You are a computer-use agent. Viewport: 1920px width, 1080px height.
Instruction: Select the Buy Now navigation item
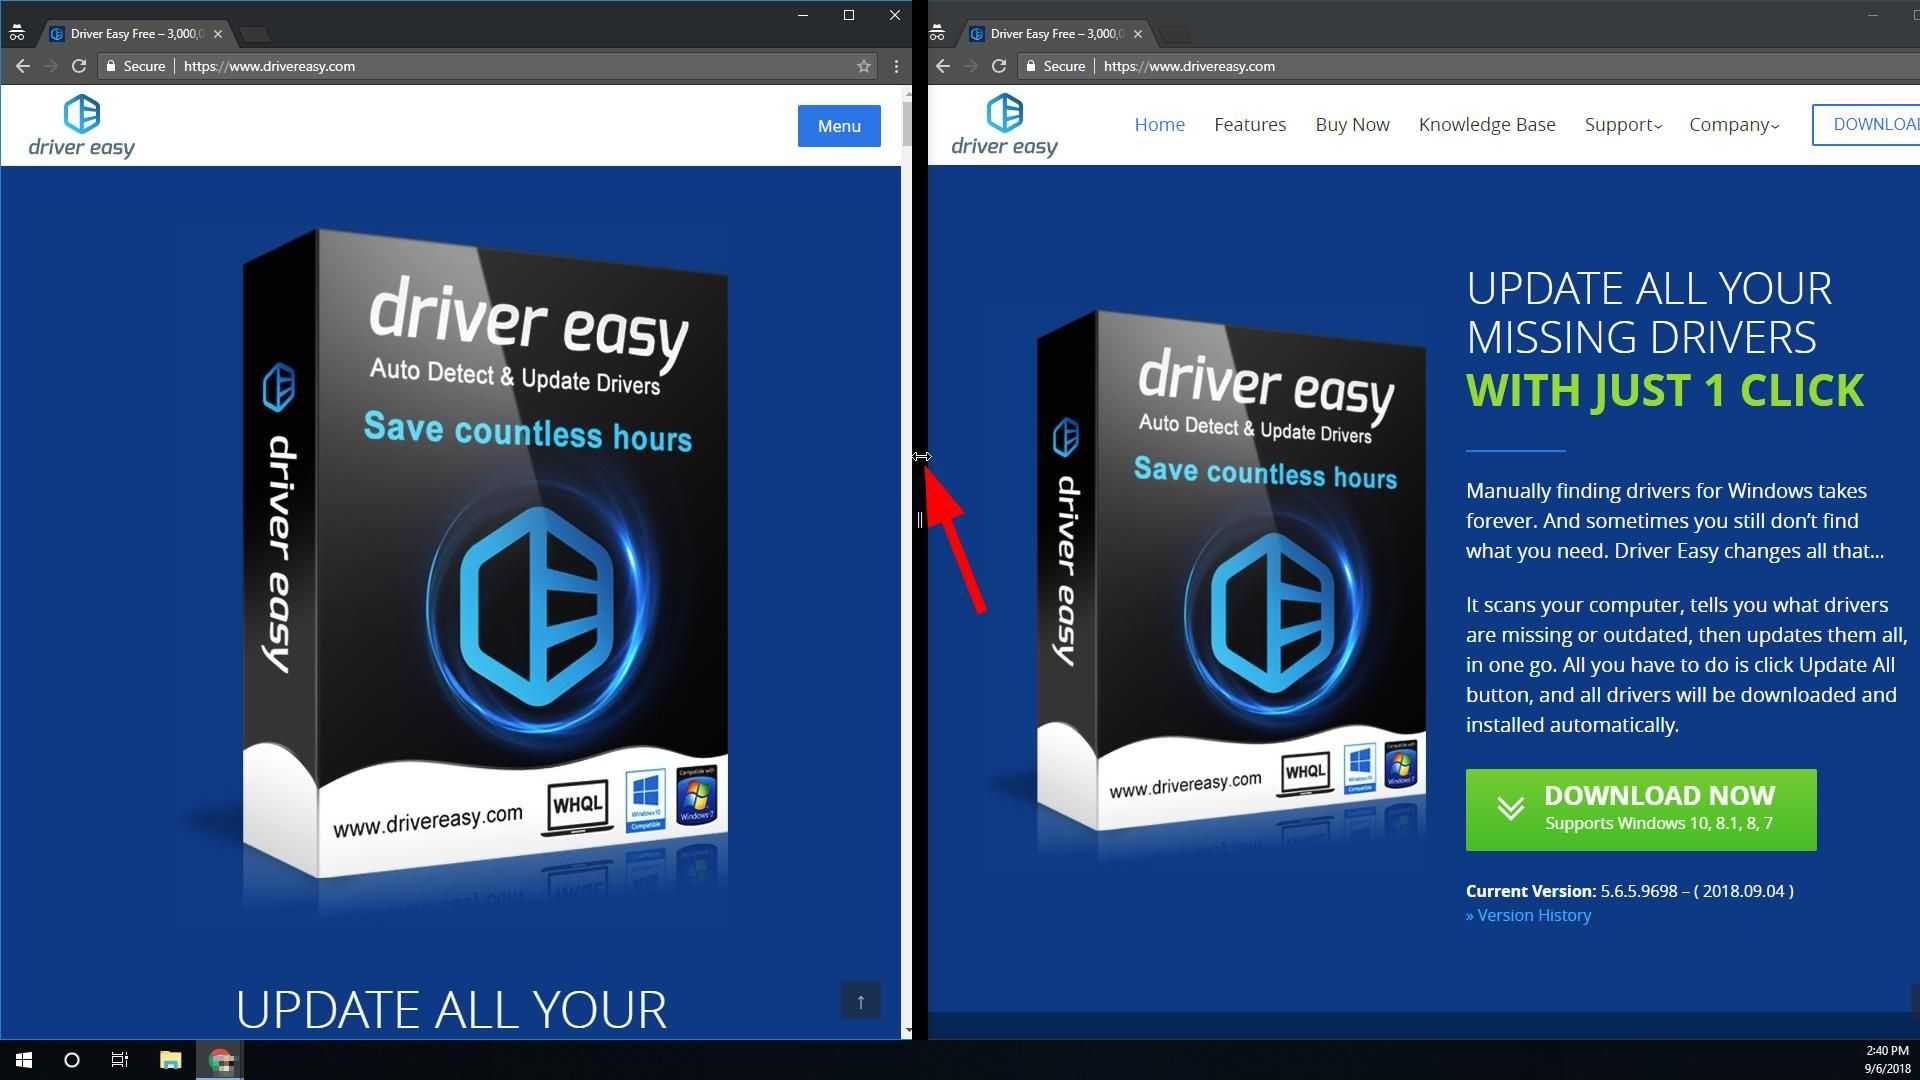click(1352, 125)
